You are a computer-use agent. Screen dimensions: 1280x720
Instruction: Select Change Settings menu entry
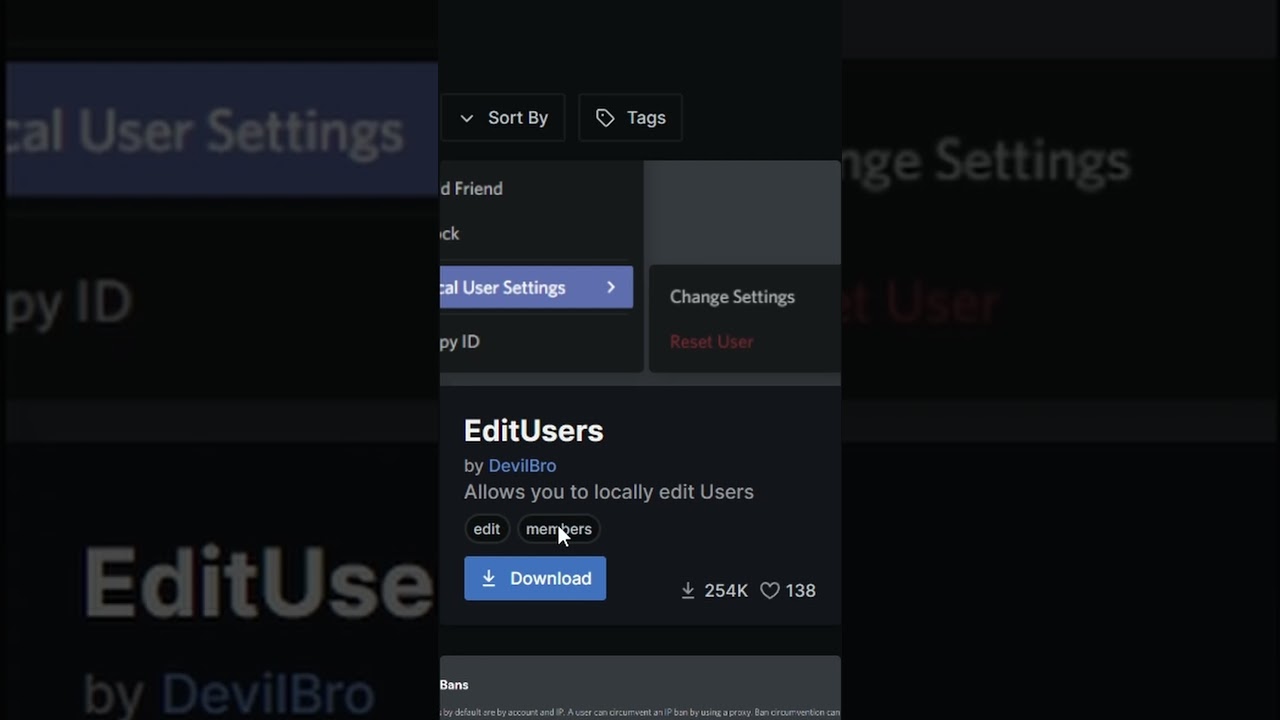click(x=732, y=297)
